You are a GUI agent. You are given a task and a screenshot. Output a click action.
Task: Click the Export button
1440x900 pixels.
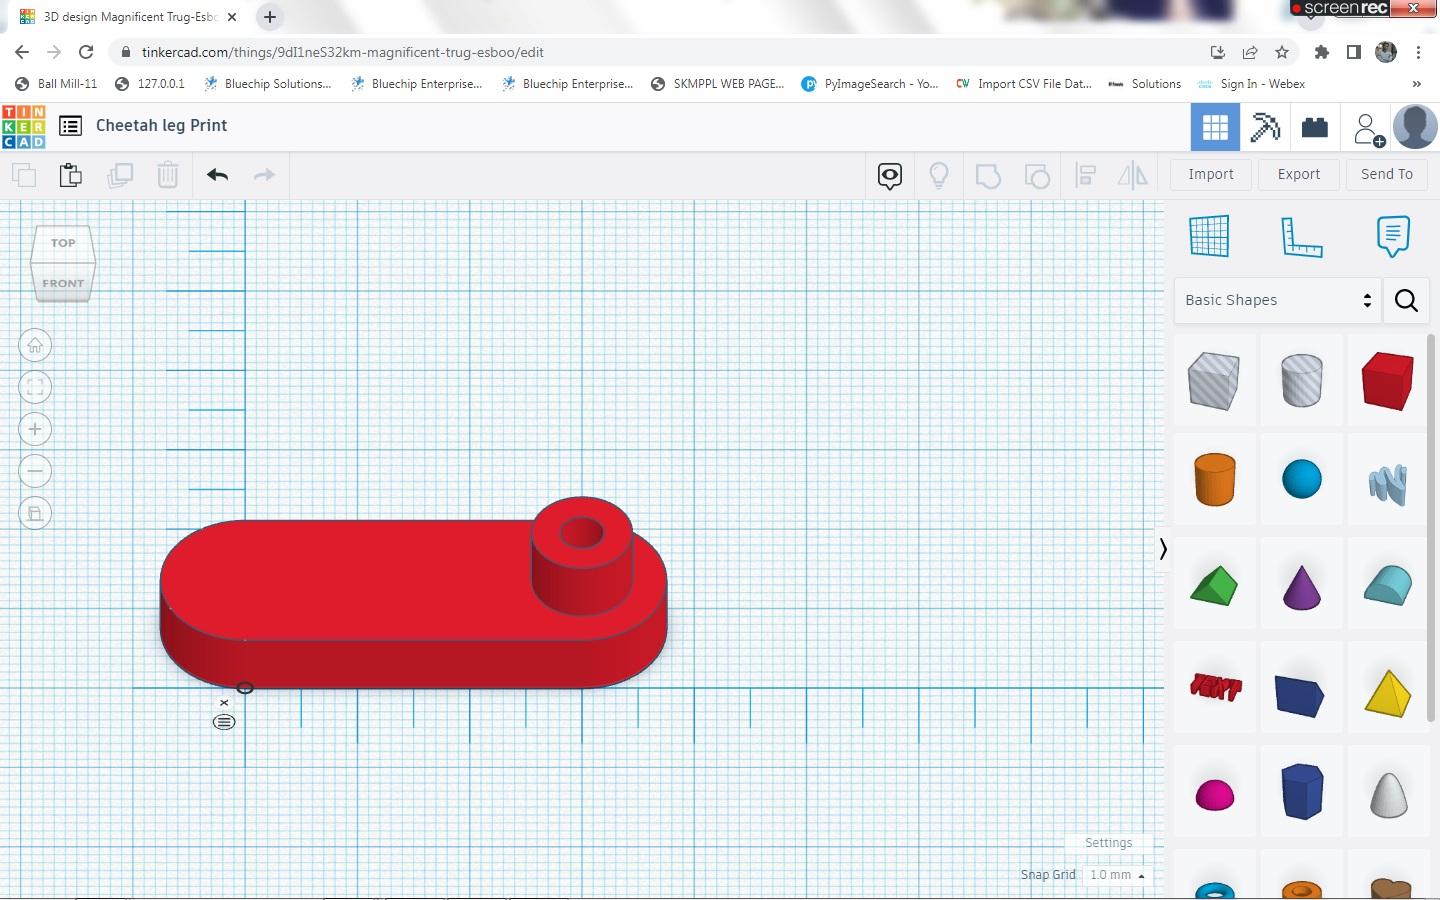[1299, 174]
